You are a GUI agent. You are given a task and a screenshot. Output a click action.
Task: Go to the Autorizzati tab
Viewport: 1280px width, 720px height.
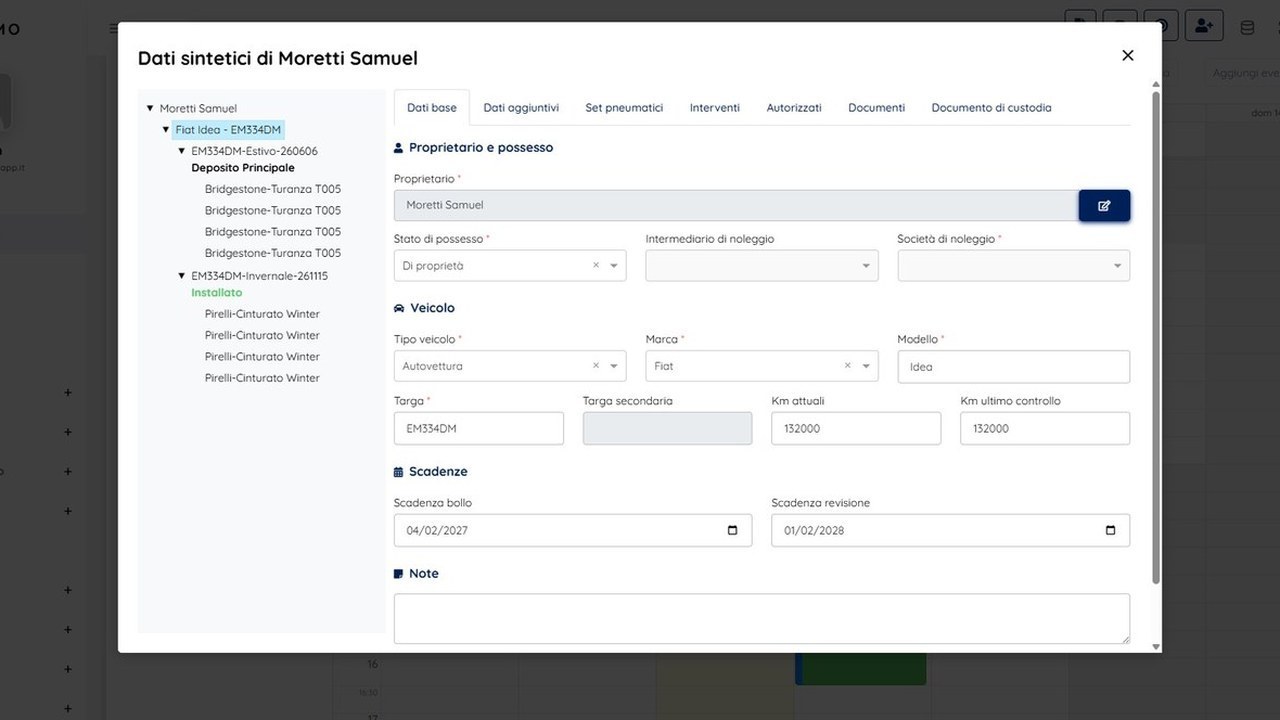794,108
